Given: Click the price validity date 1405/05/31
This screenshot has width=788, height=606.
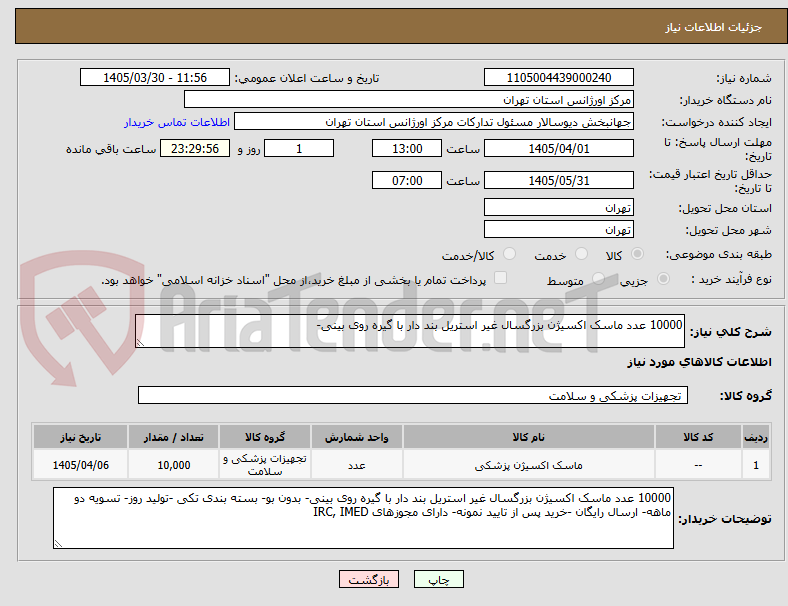Looking at the screenshot, I should (x=559, y=180).
